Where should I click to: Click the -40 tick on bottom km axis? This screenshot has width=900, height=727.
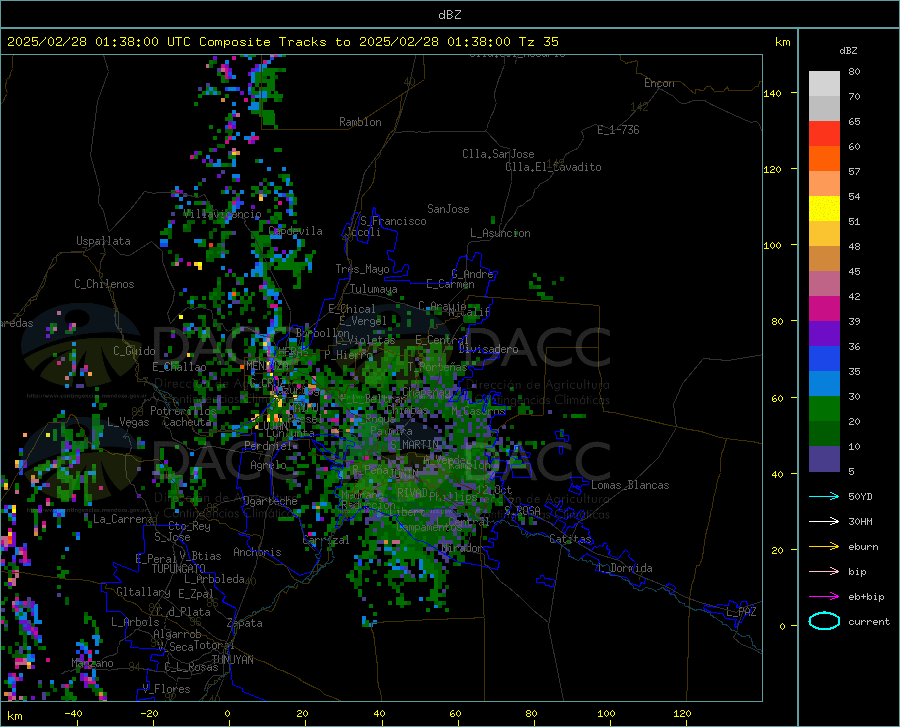73,713
